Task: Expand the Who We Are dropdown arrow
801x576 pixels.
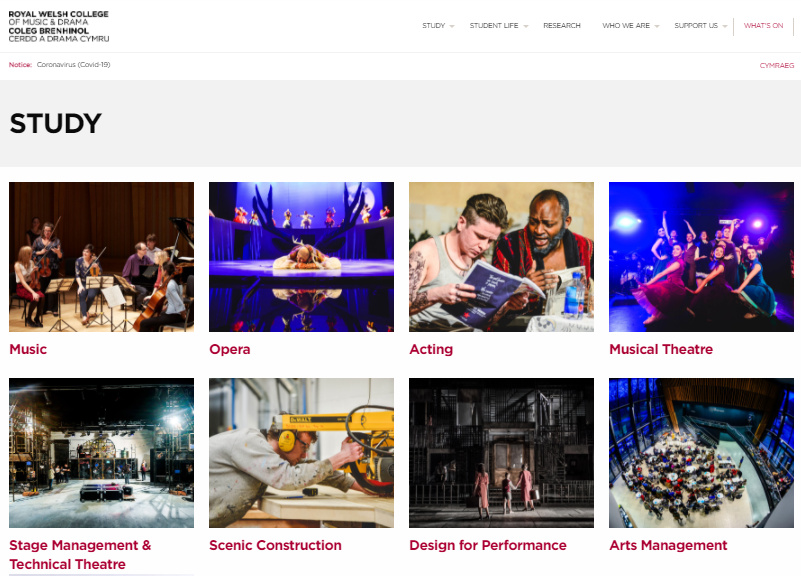Action: [x=657, y=26]
